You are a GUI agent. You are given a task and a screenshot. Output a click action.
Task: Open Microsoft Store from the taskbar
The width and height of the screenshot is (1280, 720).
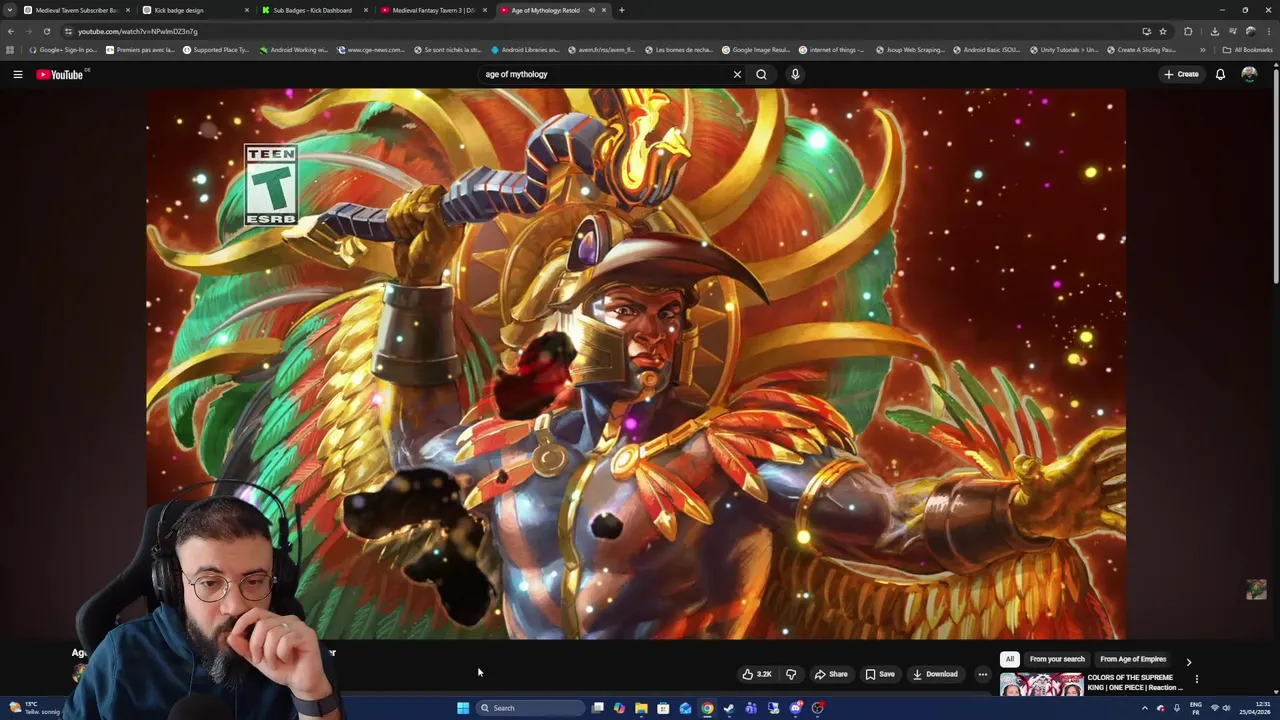point(663,708)
